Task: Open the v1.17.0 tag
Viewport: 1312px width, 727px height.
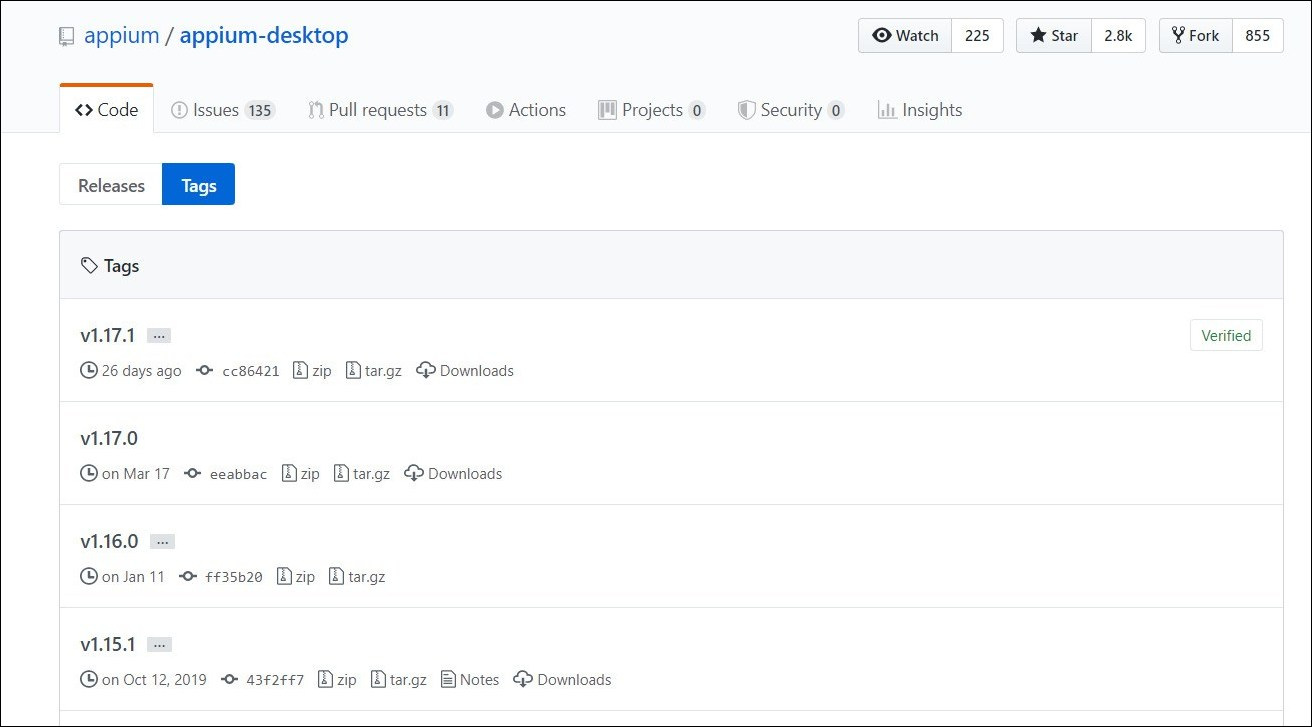Action: coord(109,438)
